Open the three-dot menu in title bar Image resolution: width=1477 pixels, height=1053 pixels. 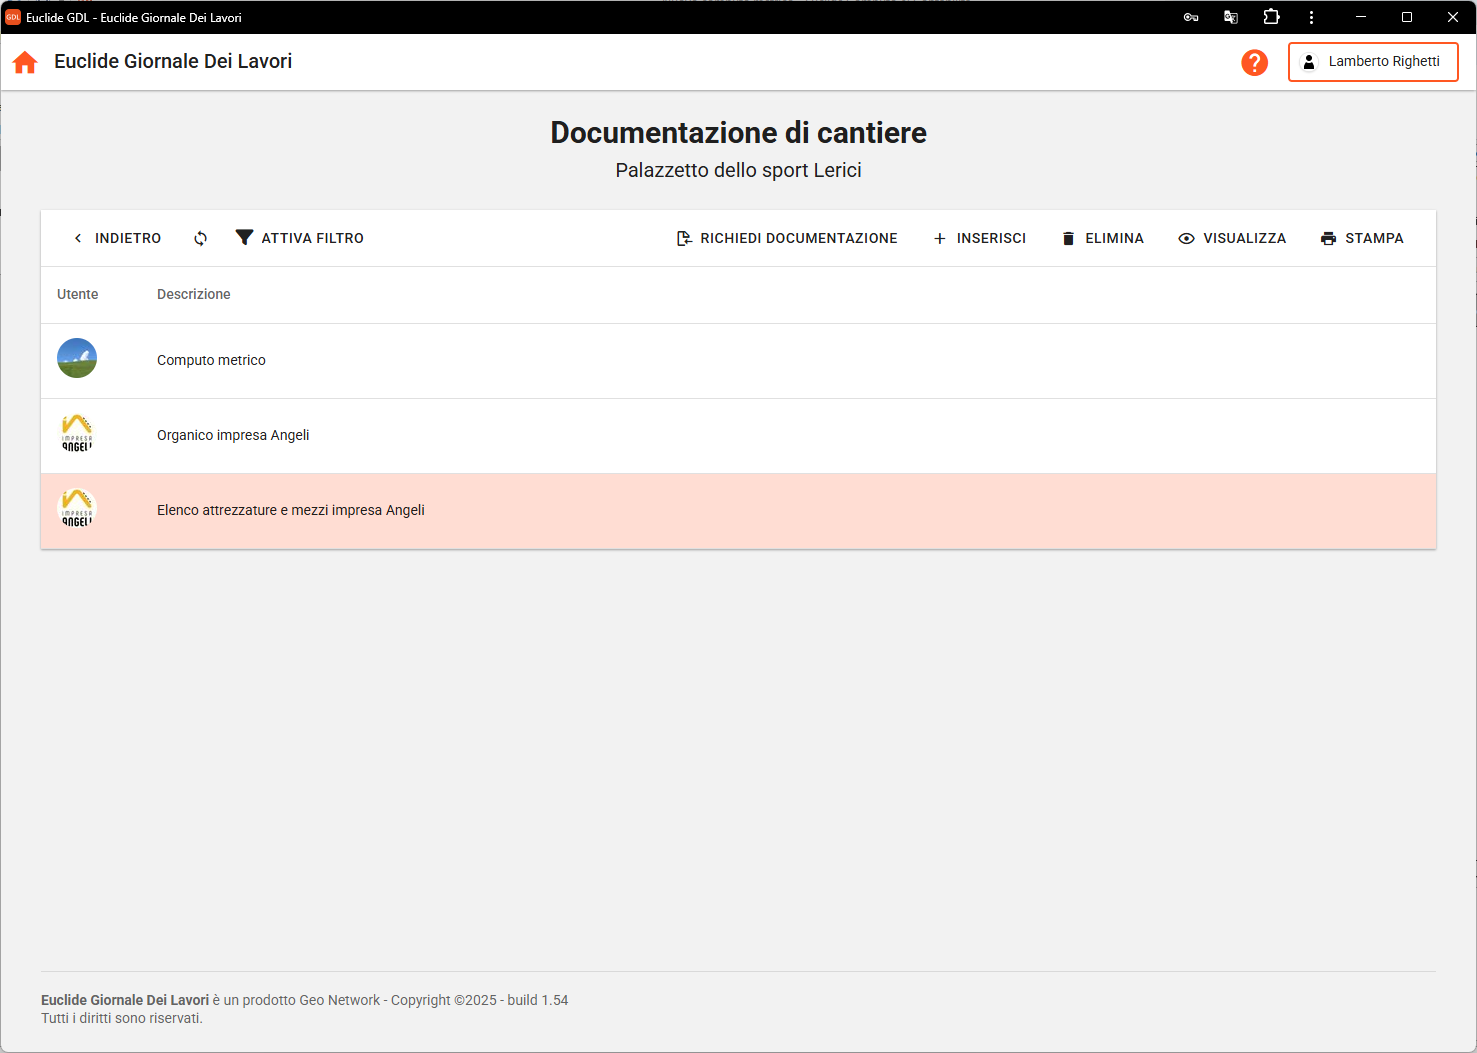(1311, 17)
